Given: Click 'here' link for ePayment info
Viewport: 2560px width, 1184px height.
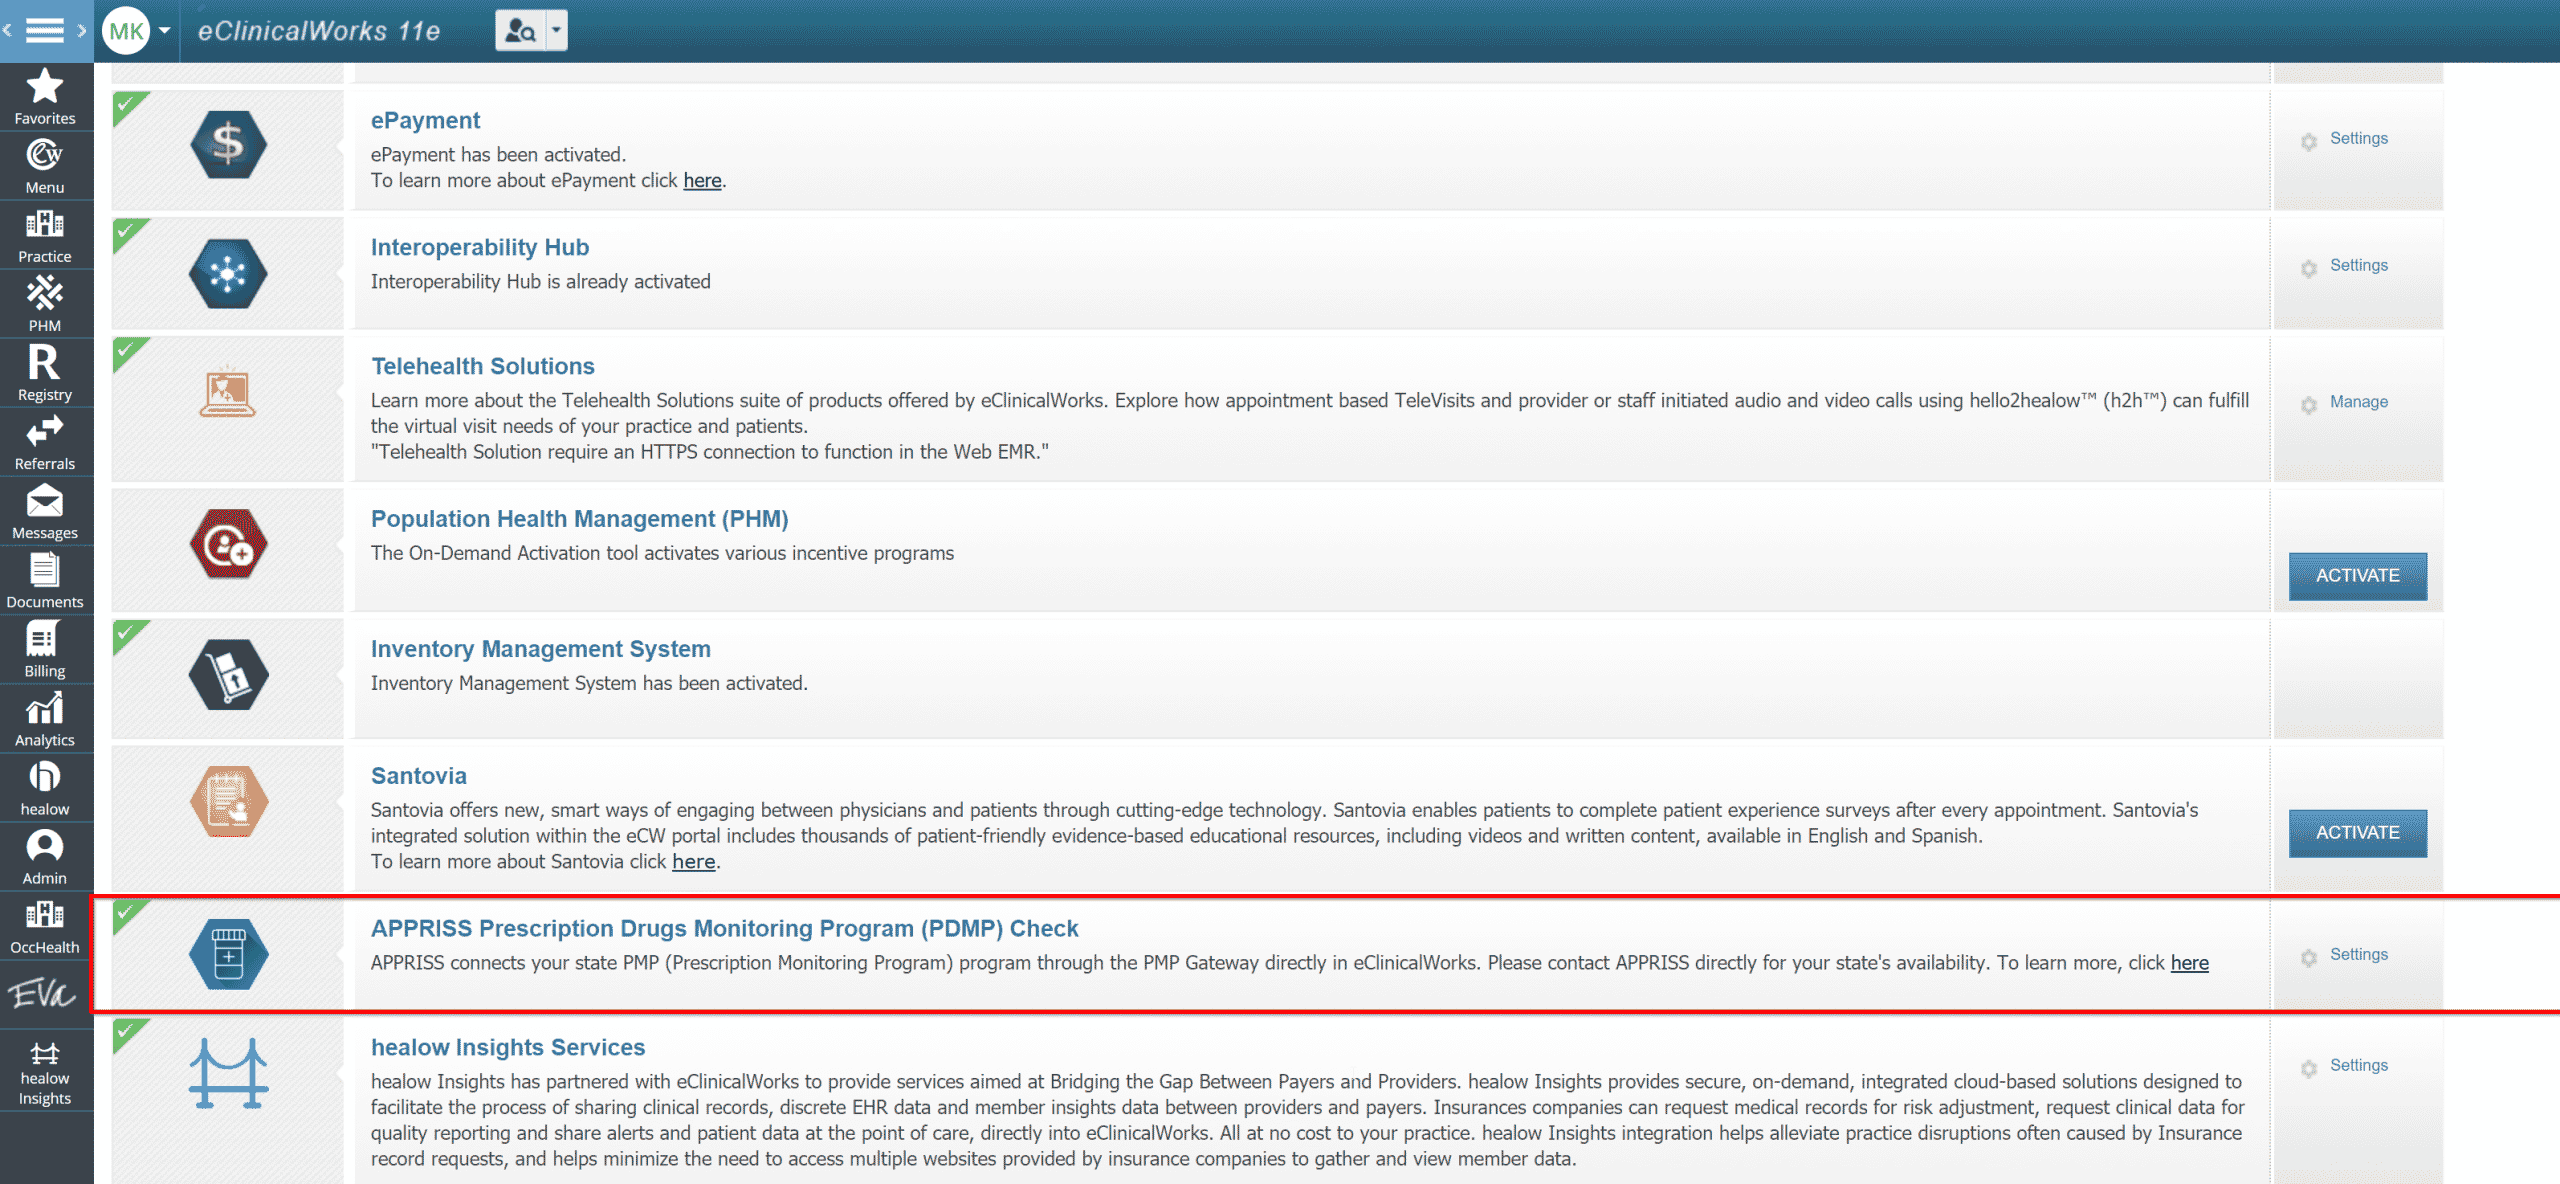Looking at the screenshot, I should pos(702,181).
